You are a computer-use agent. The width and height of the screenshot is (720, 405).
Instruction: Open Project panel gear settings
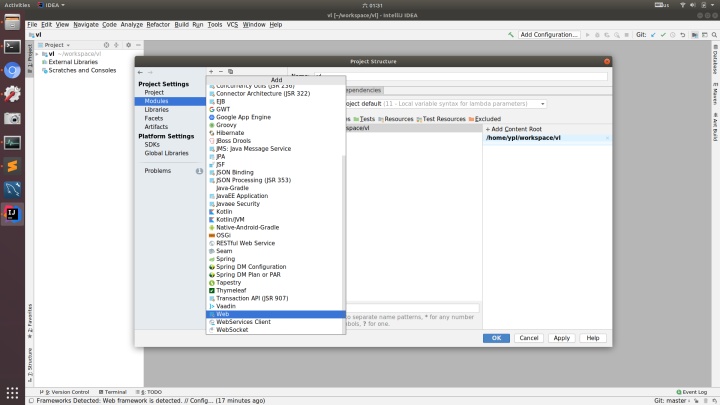129,45
